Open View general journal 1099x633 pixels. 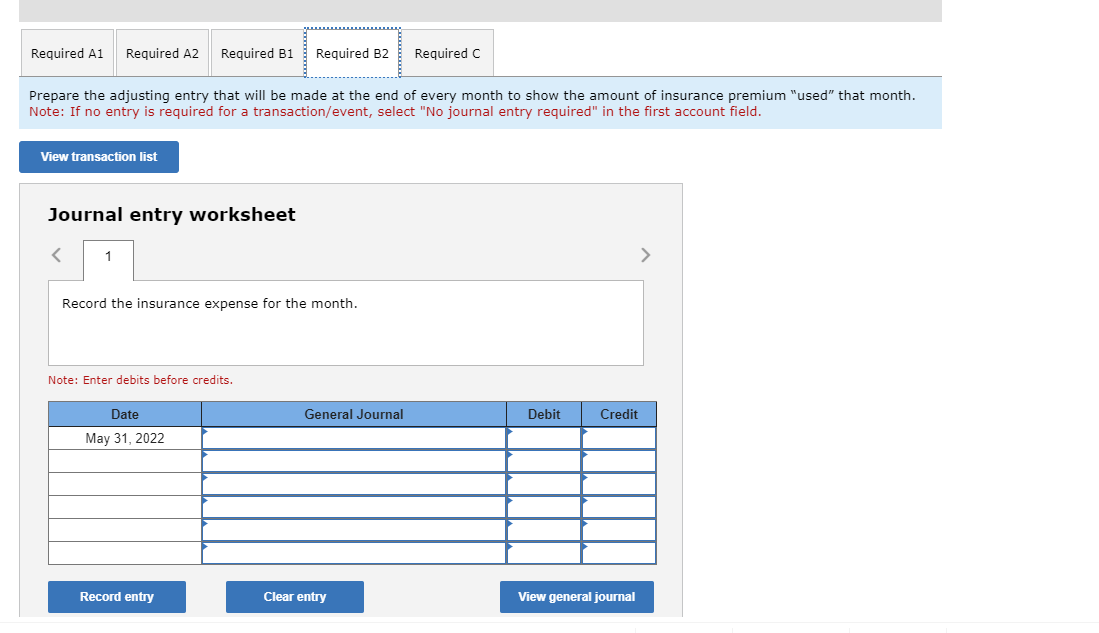point(577,597)
